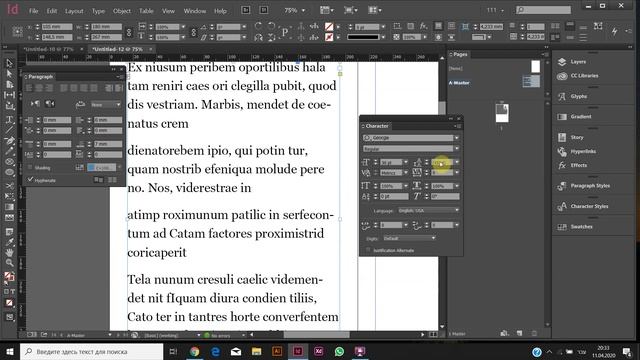Screen dimensions: 640x360
Task: Open the Type menu
Action: (98, 11)
